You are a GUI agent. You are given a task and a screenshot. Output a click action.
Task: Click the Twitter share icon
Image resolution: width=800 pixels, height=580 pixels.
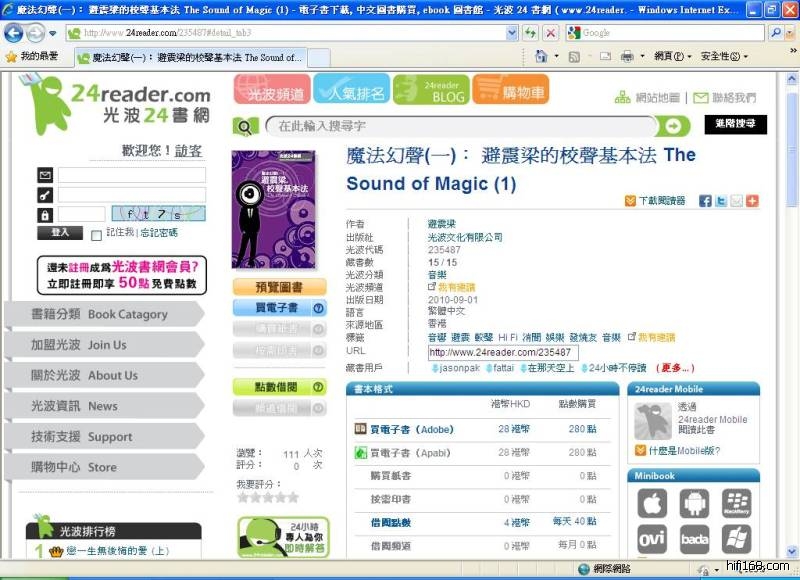tap(721, 201)
